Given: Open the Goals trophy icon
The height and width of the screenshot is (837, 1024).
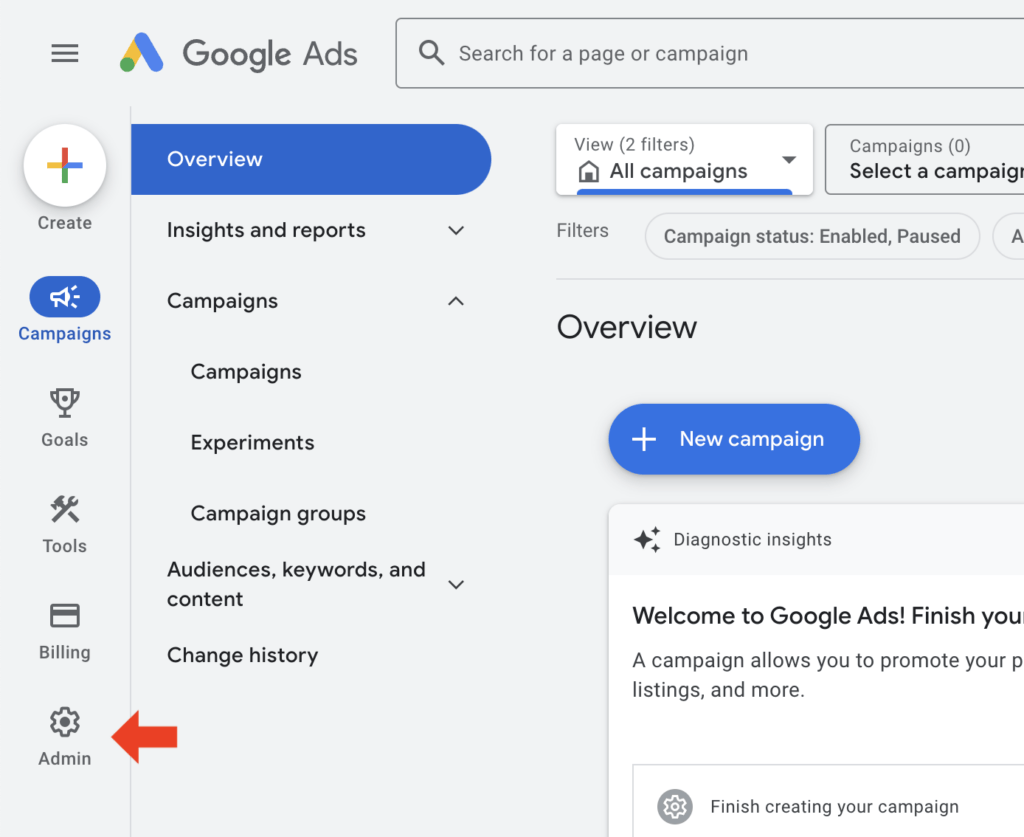Looking at the screenshot, I should [64, 402].
